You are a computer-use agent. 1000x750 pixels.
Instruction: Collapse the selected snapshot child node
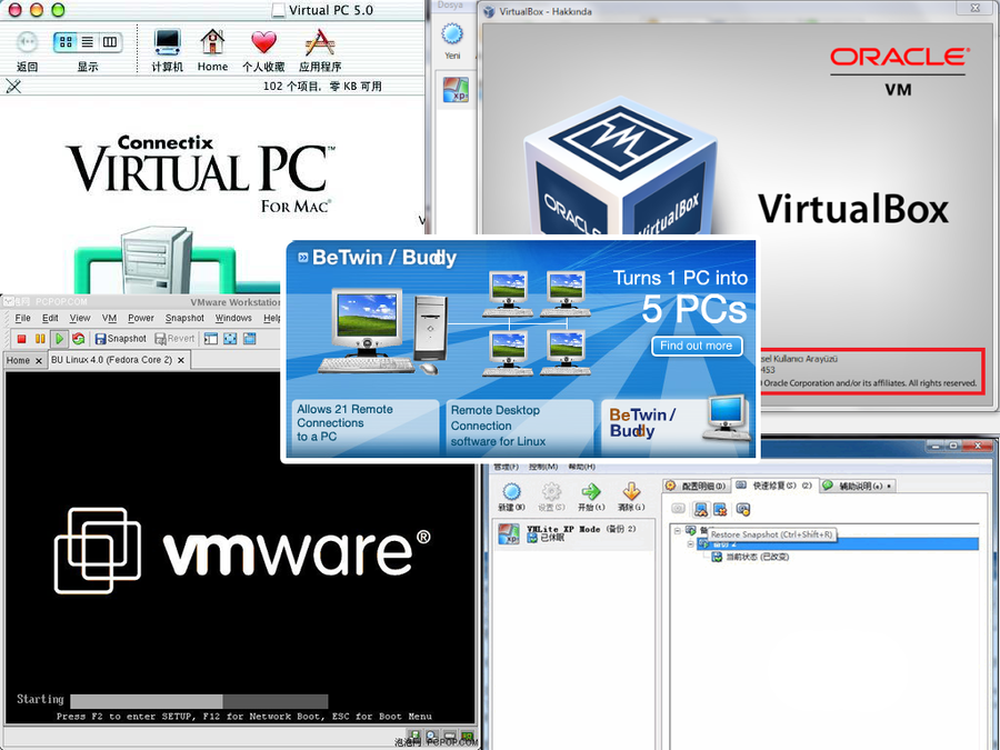[690, 544]
